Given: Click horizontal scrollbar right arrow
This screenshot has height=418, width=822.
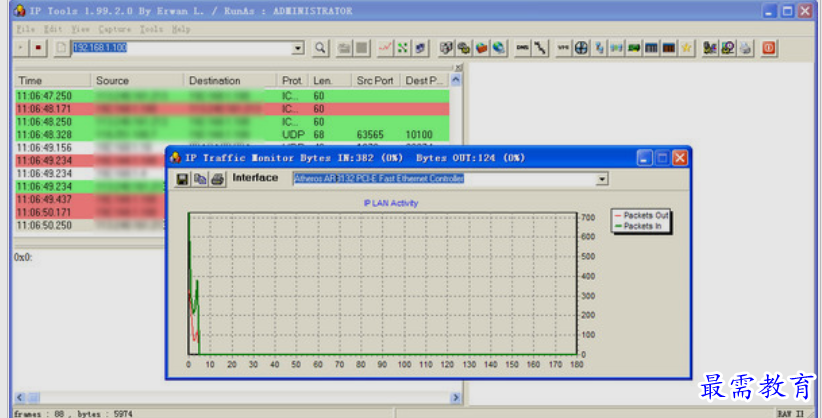Looking at the screenshot, I should pos(456,397).
